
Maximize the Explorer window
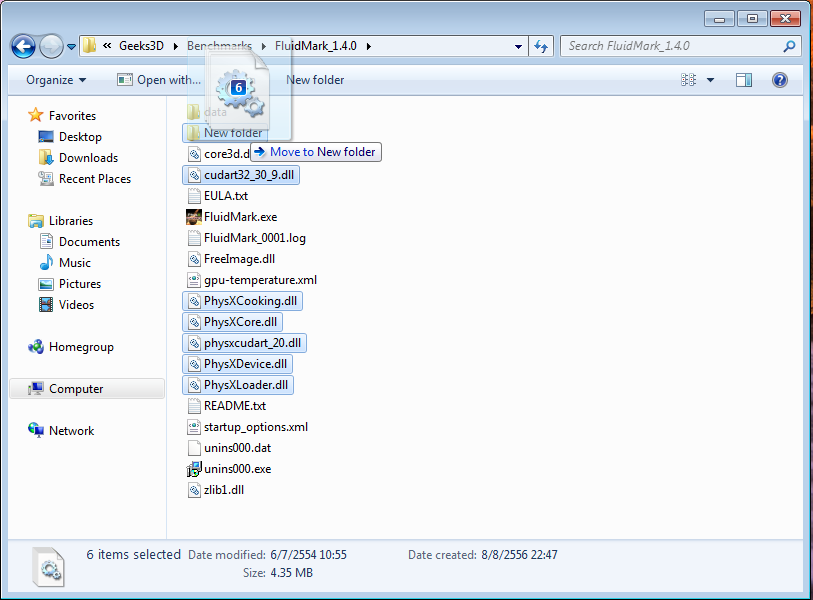click(x=752, y=19)
